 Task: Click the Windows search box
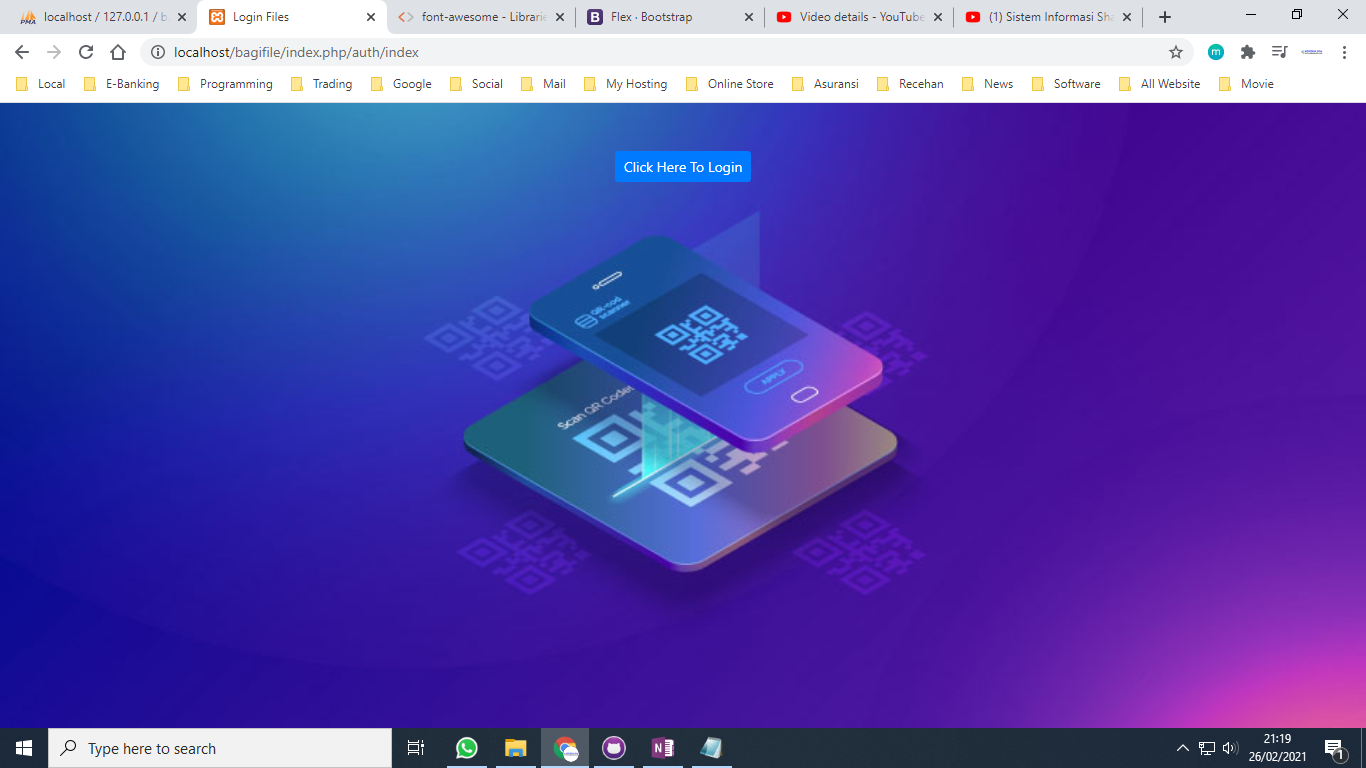[220, 748]
